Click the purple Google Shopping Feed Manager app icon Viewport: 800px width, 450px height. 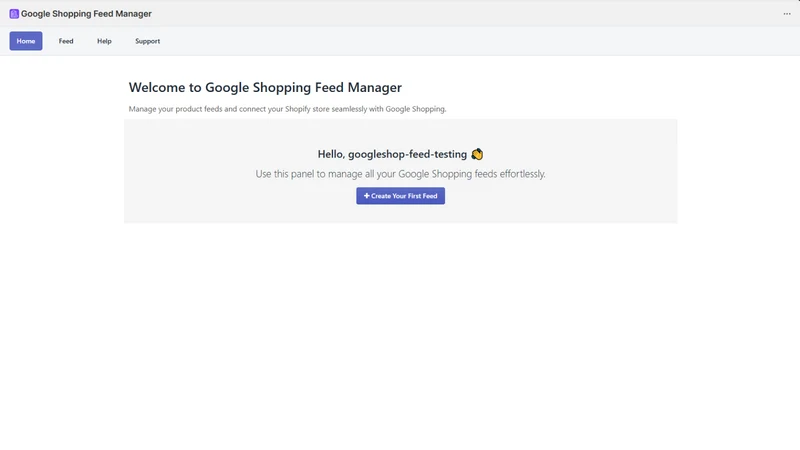[x=14, y=14]
